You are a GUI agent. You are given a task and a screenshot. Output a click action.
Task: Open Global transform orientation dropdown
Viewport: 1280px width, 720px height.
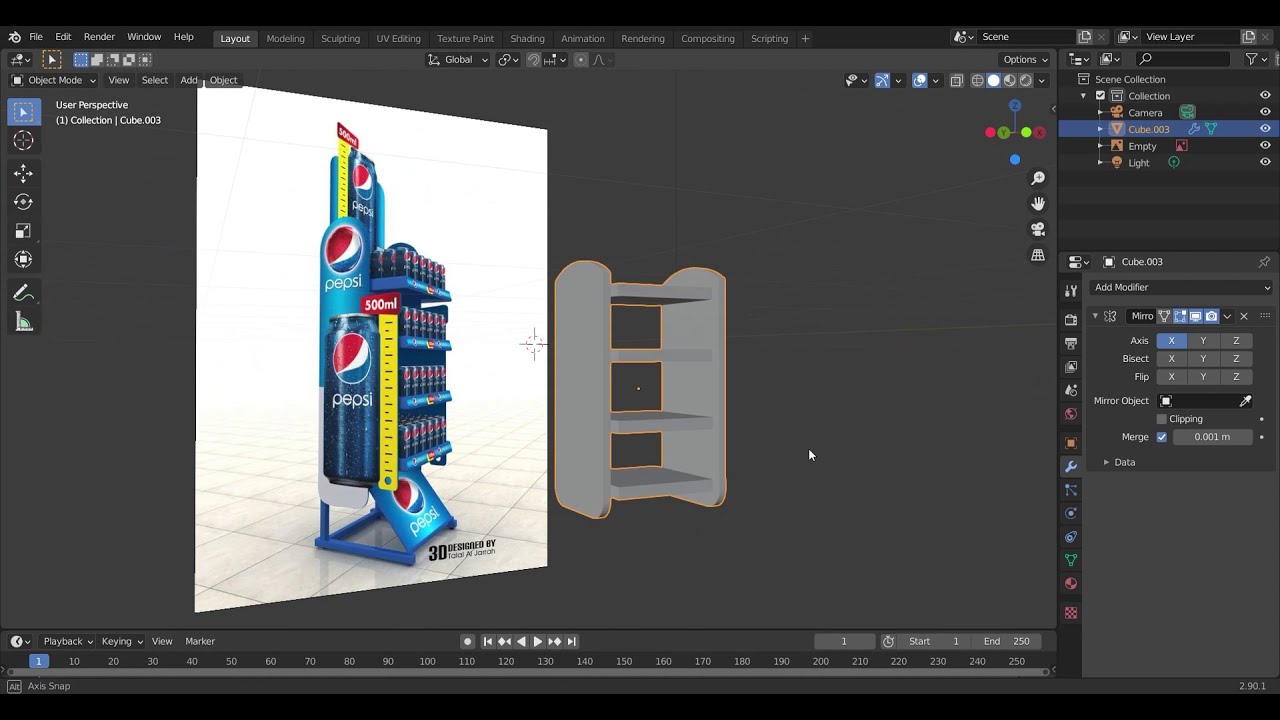pos(458,60)
